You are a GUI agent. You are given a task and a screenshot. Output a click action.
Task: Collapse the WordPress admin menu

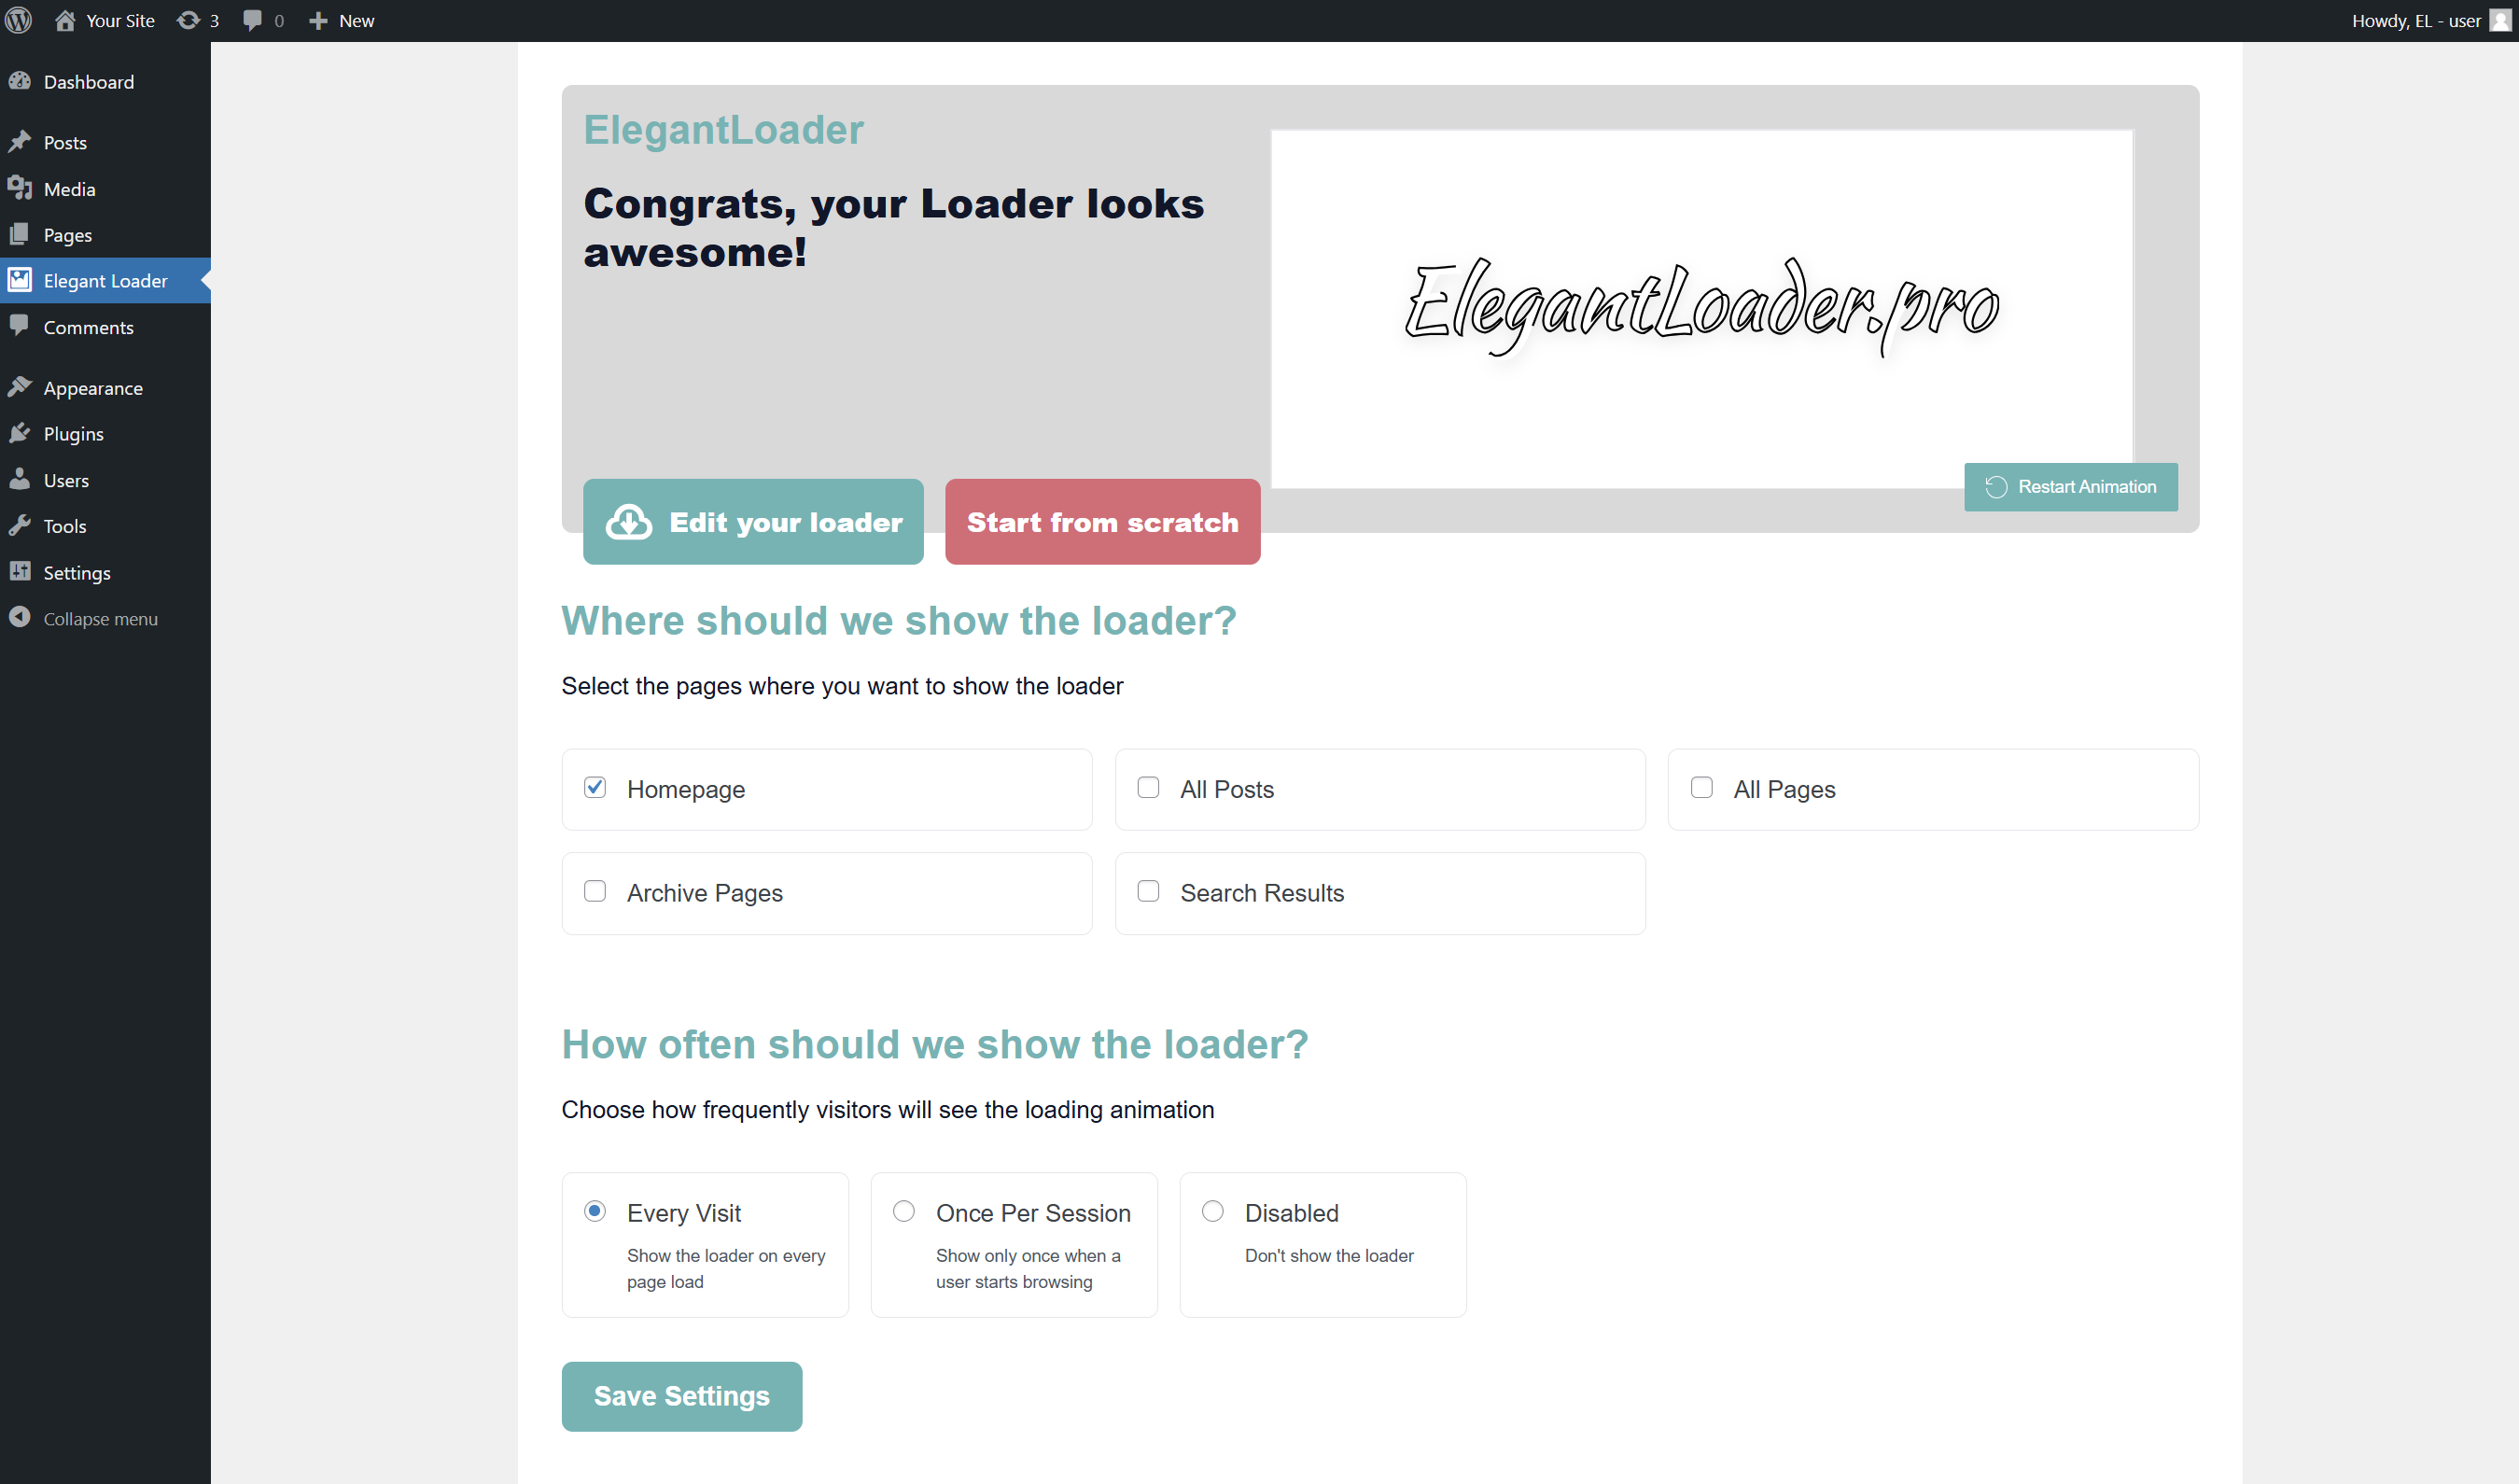coord(99,617)
